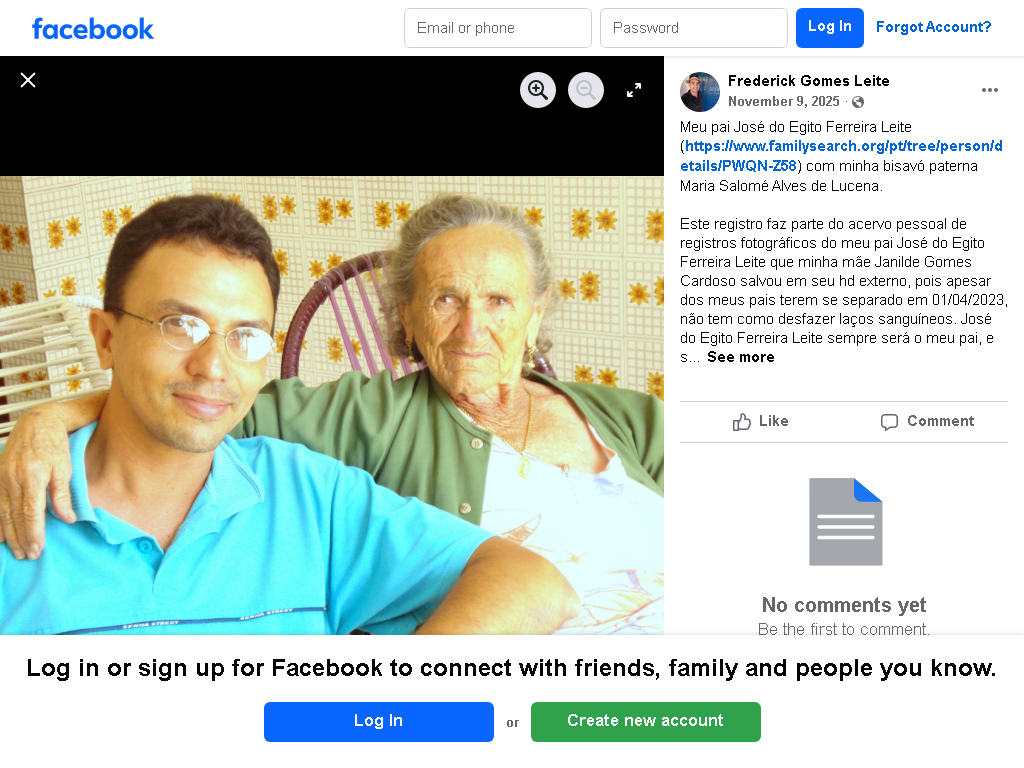Click the public globe audience icon
This screenshot has width=1024, height=768.
(x=858, y=102)
